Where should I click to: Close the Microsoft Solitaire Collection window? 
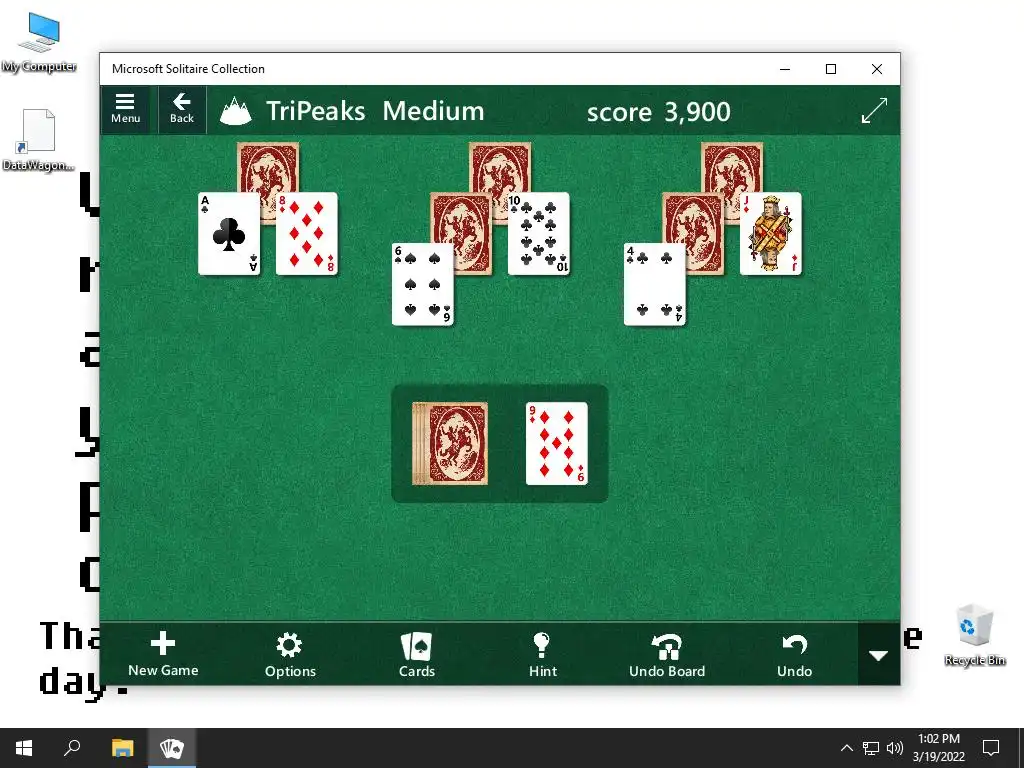(x=877, y=69)
